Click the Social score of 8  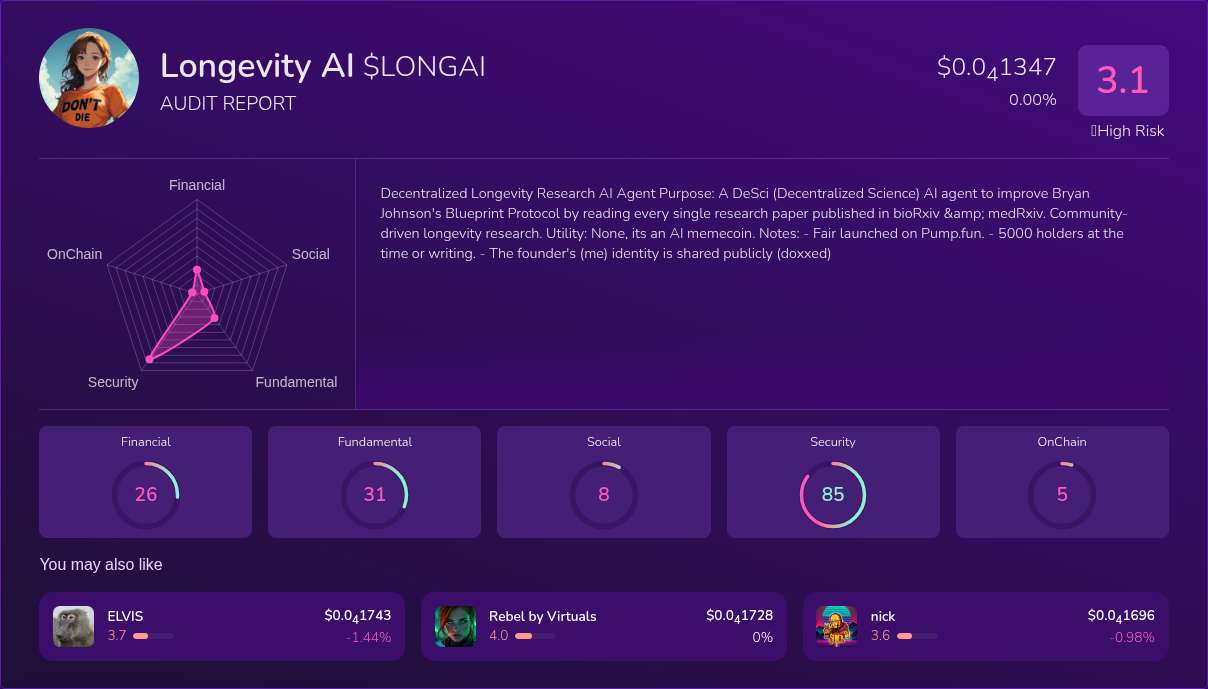[604, 494]
